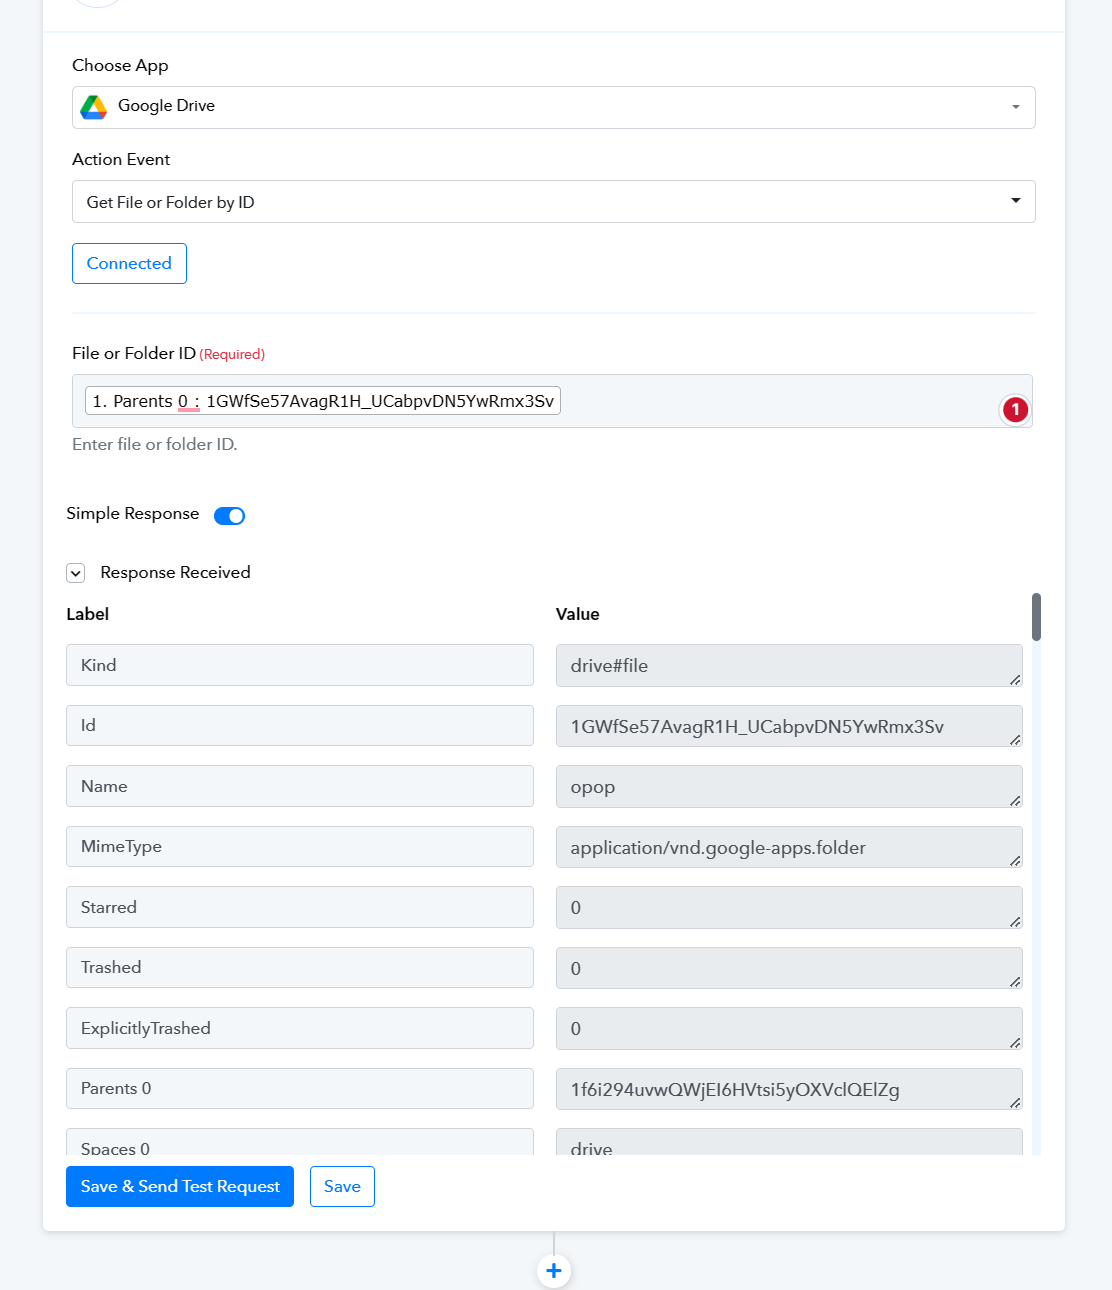Click the Connected button
Viewport: 1112px width, 1290px height.
129,263
